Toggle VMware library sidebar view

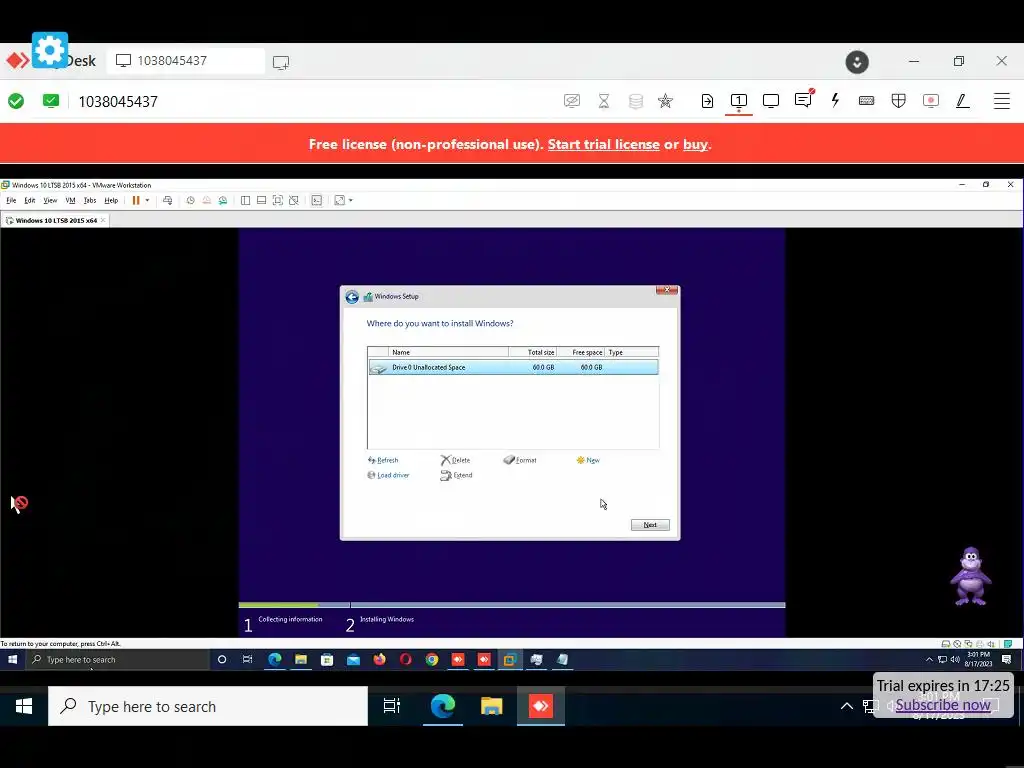[246, 200]
